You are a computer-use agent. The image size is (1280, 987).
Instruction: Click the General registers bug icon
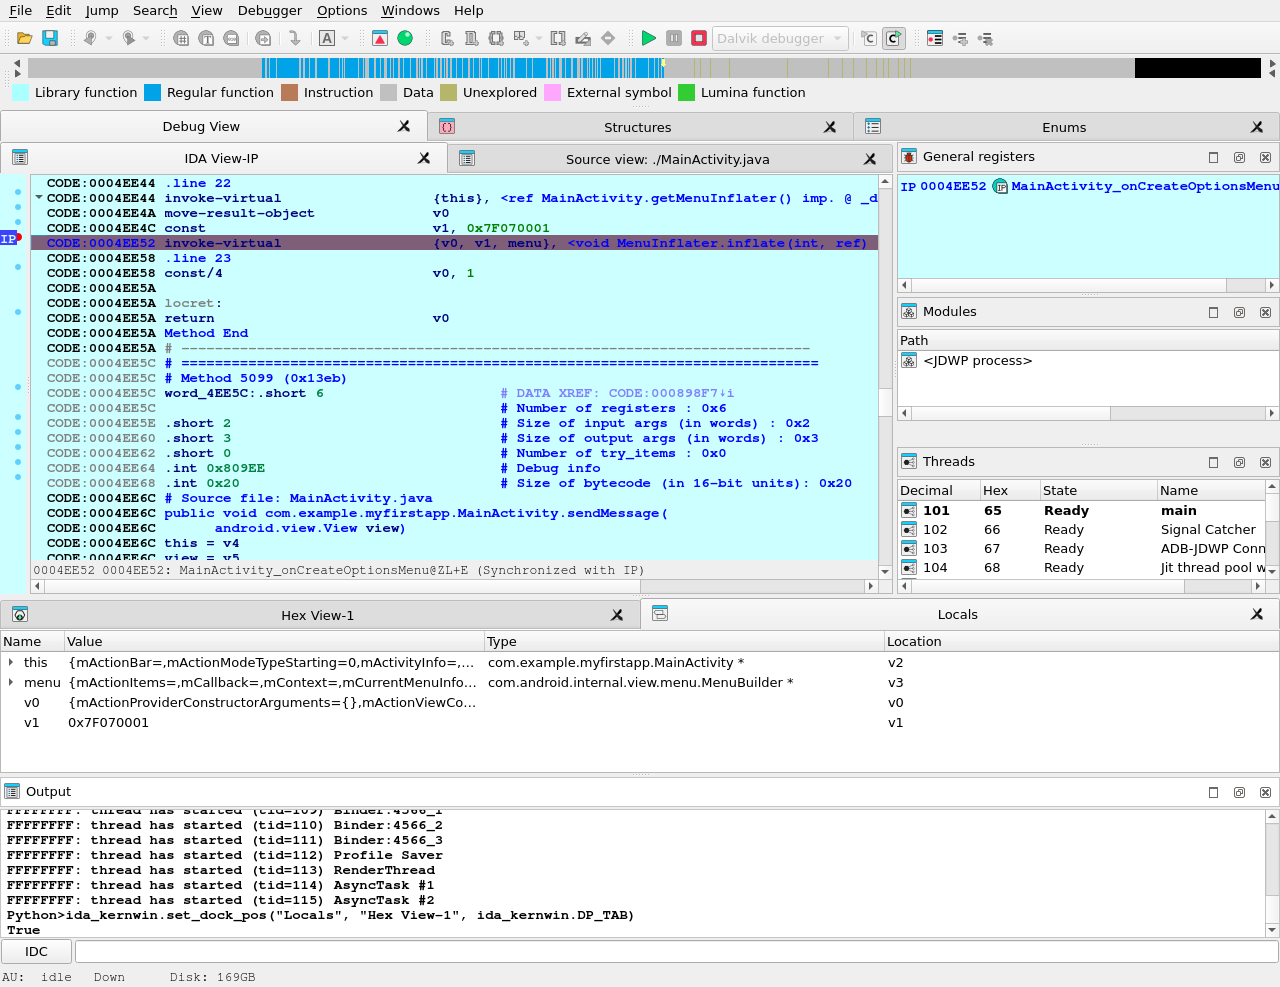pyautogui.click(x=909, y=157)
